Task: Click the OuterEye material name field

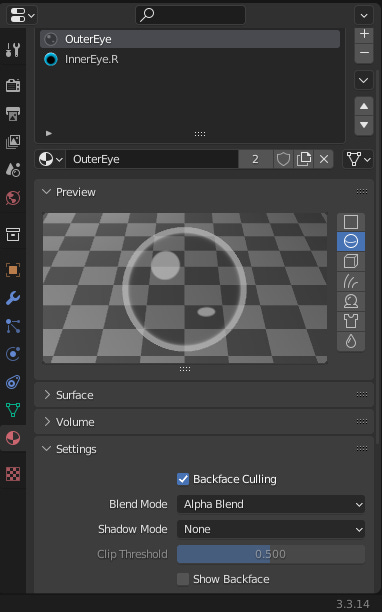Action: [x=152, y=159]
